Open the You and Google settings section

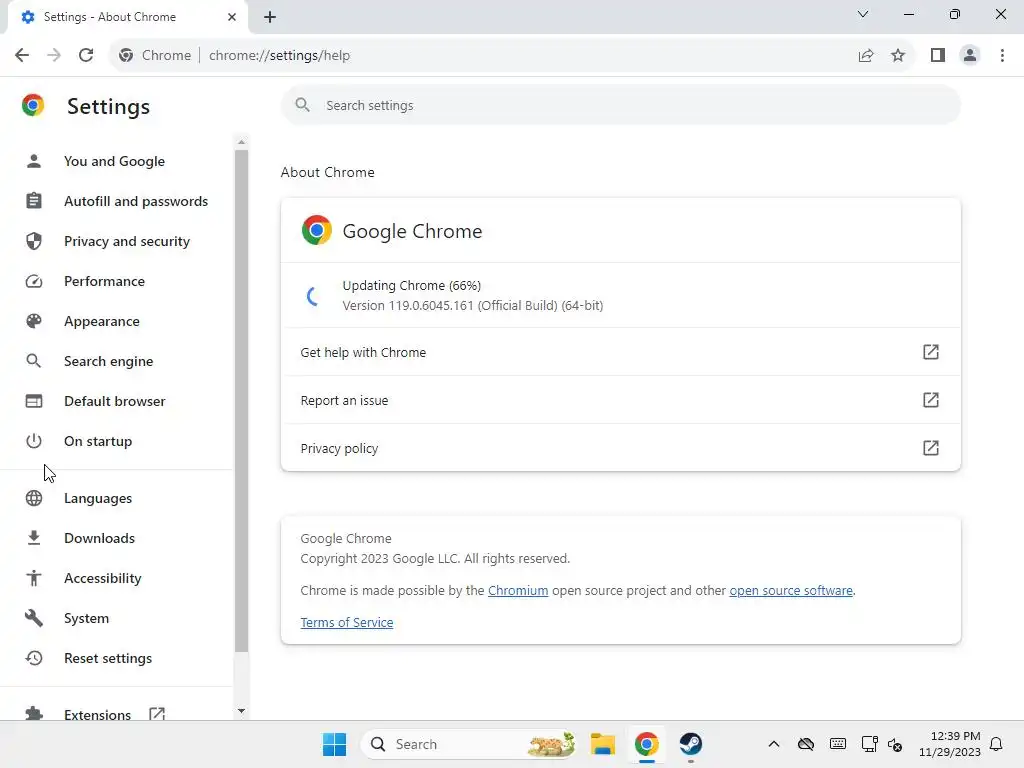[114, 161]
